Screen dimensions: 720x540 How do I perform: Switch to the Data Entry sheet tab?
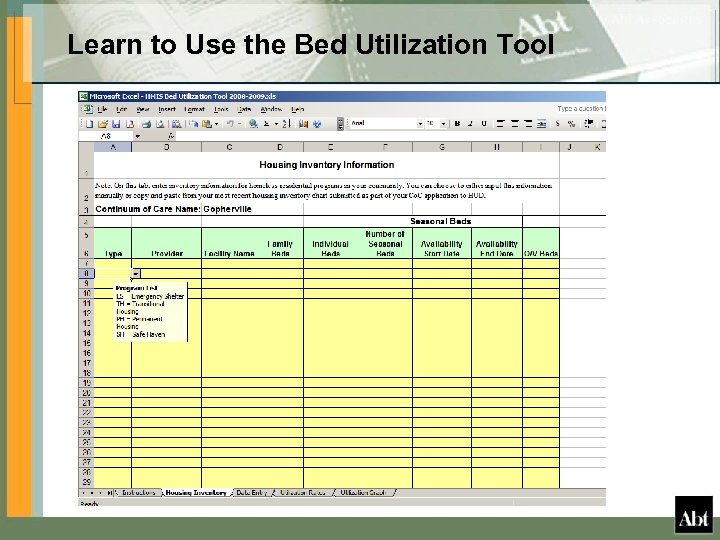click(252, 493)
